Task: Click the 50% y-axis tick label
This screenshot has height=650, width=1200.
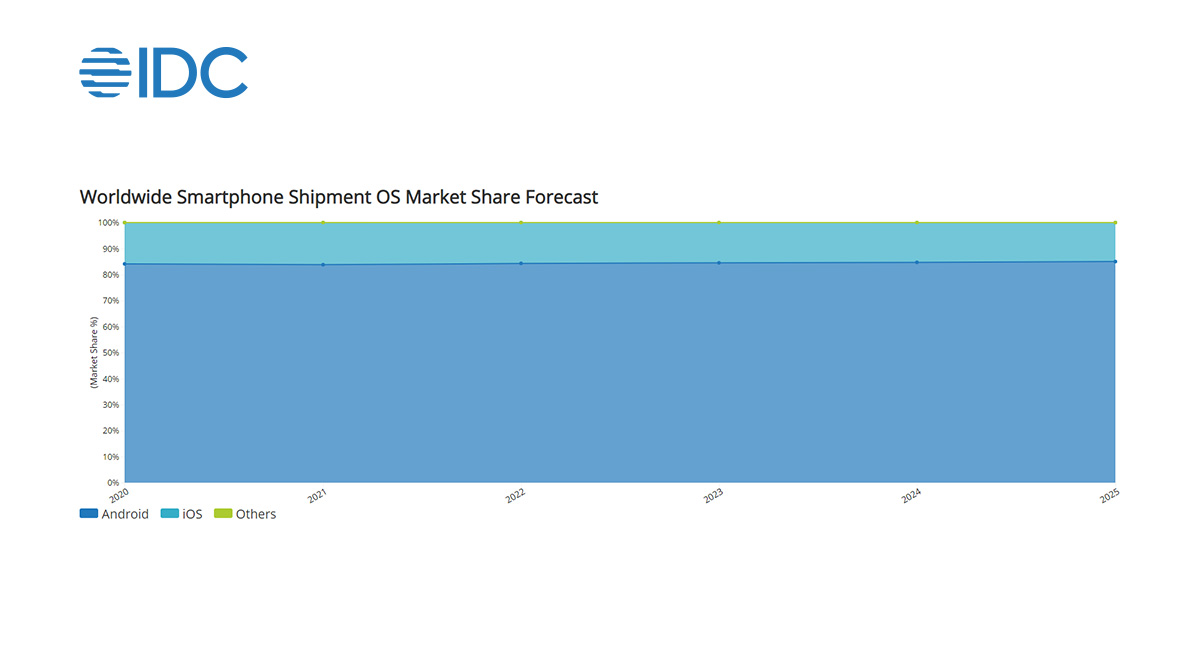Action: click(x=109, y=352)
